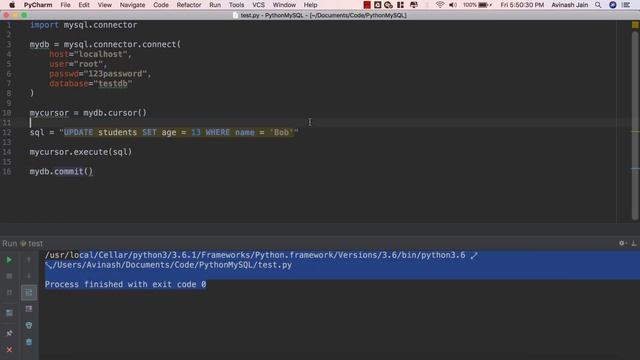
Task: Open the Apple menu
Action: click(x=12, y=5)
